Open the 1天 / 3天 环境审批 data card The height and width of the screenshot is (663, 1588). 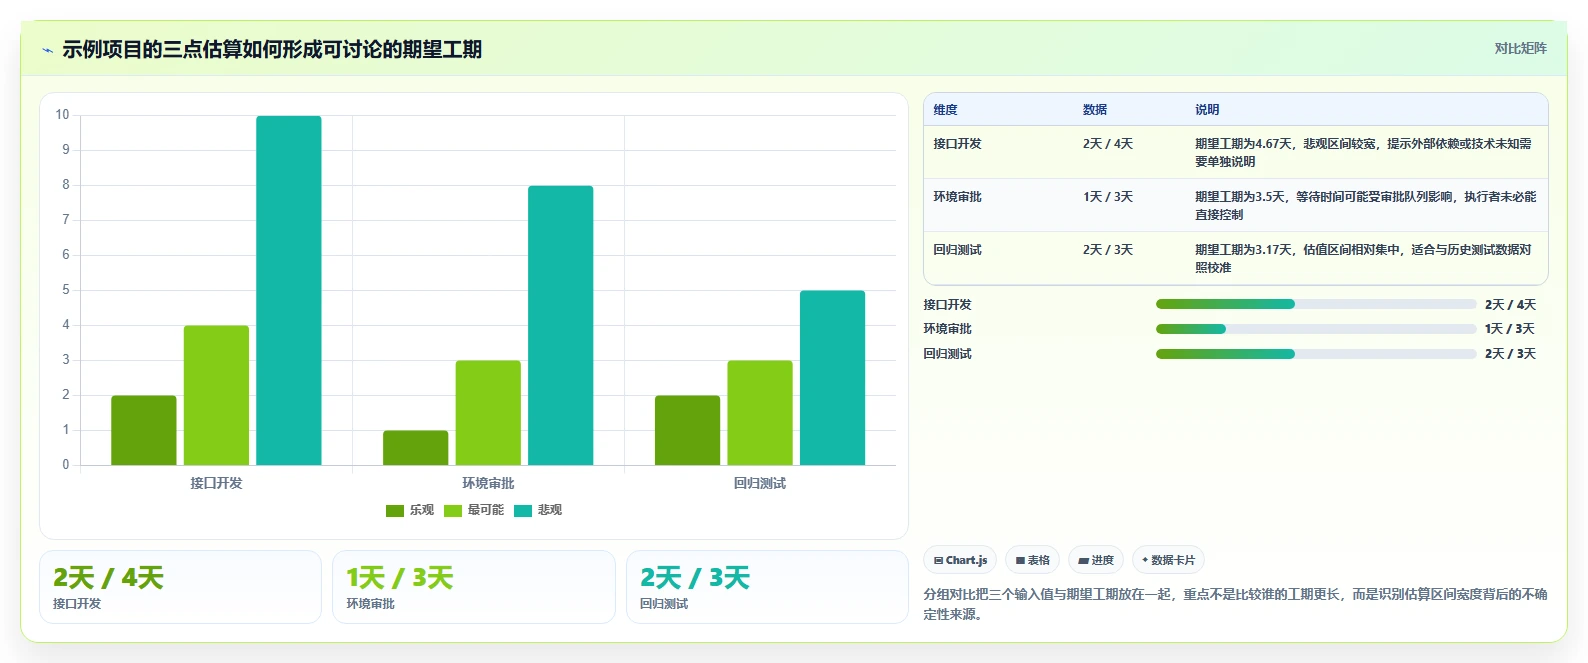pos(474,587)
